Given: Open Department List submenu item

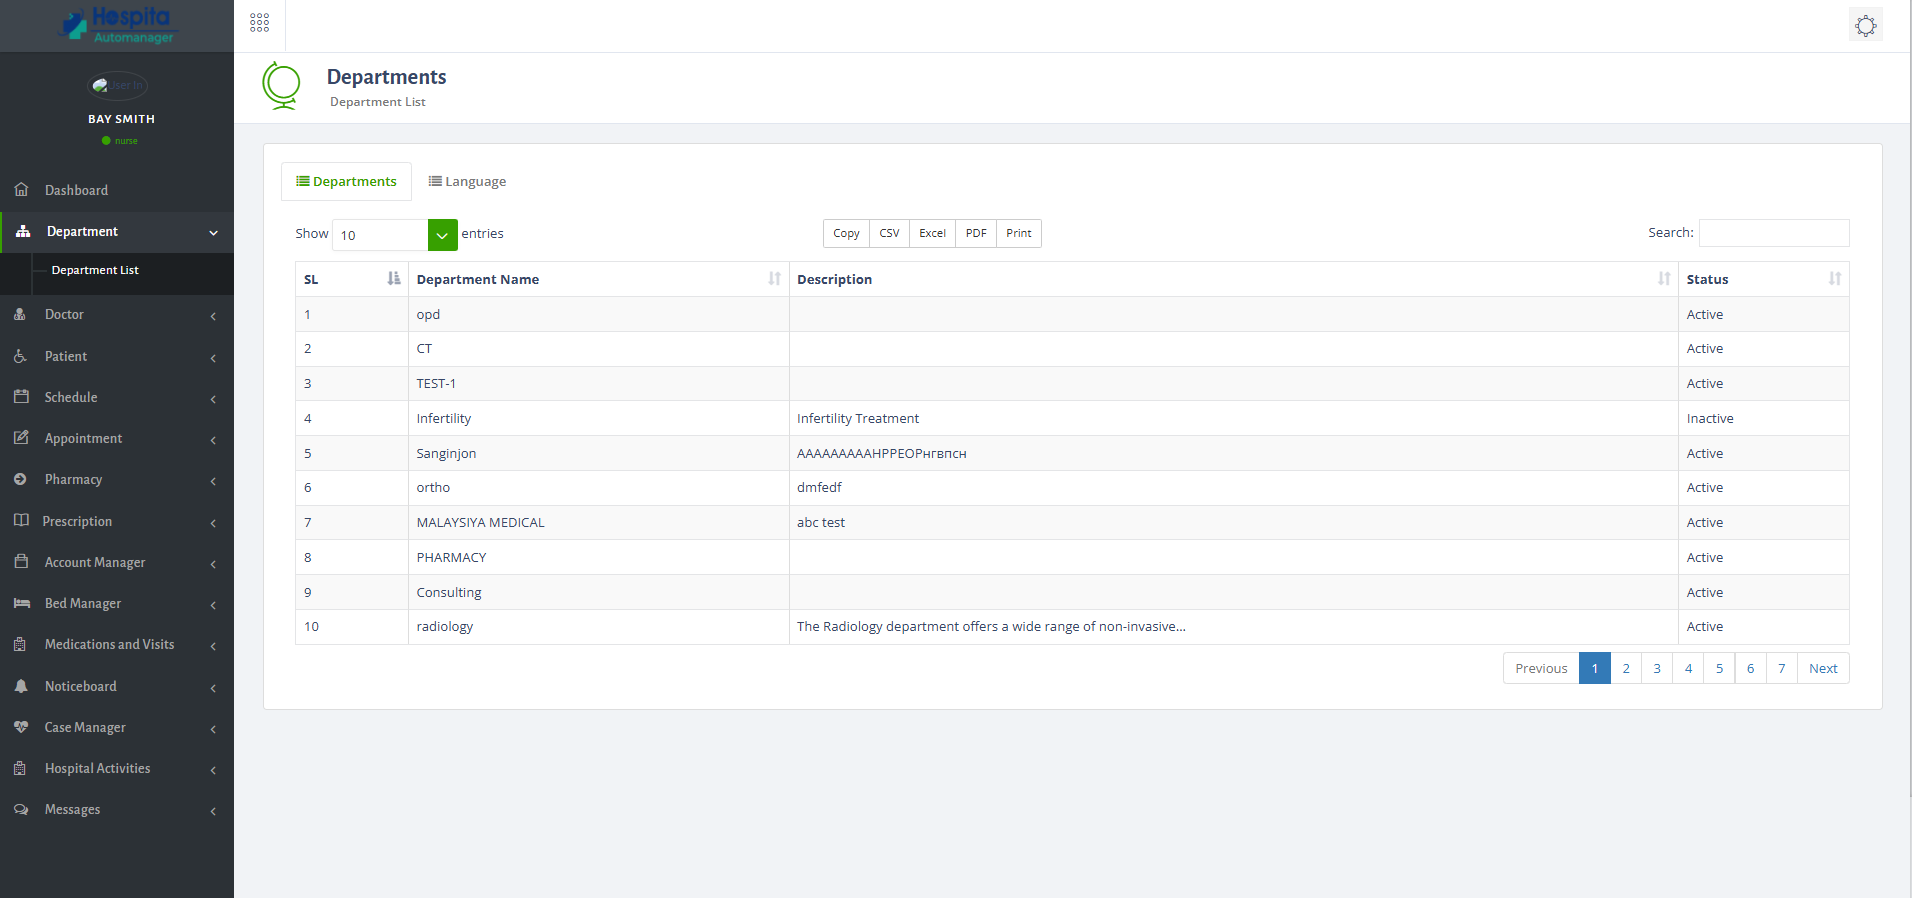Looking at the screenshot, I should click(95, 270).
